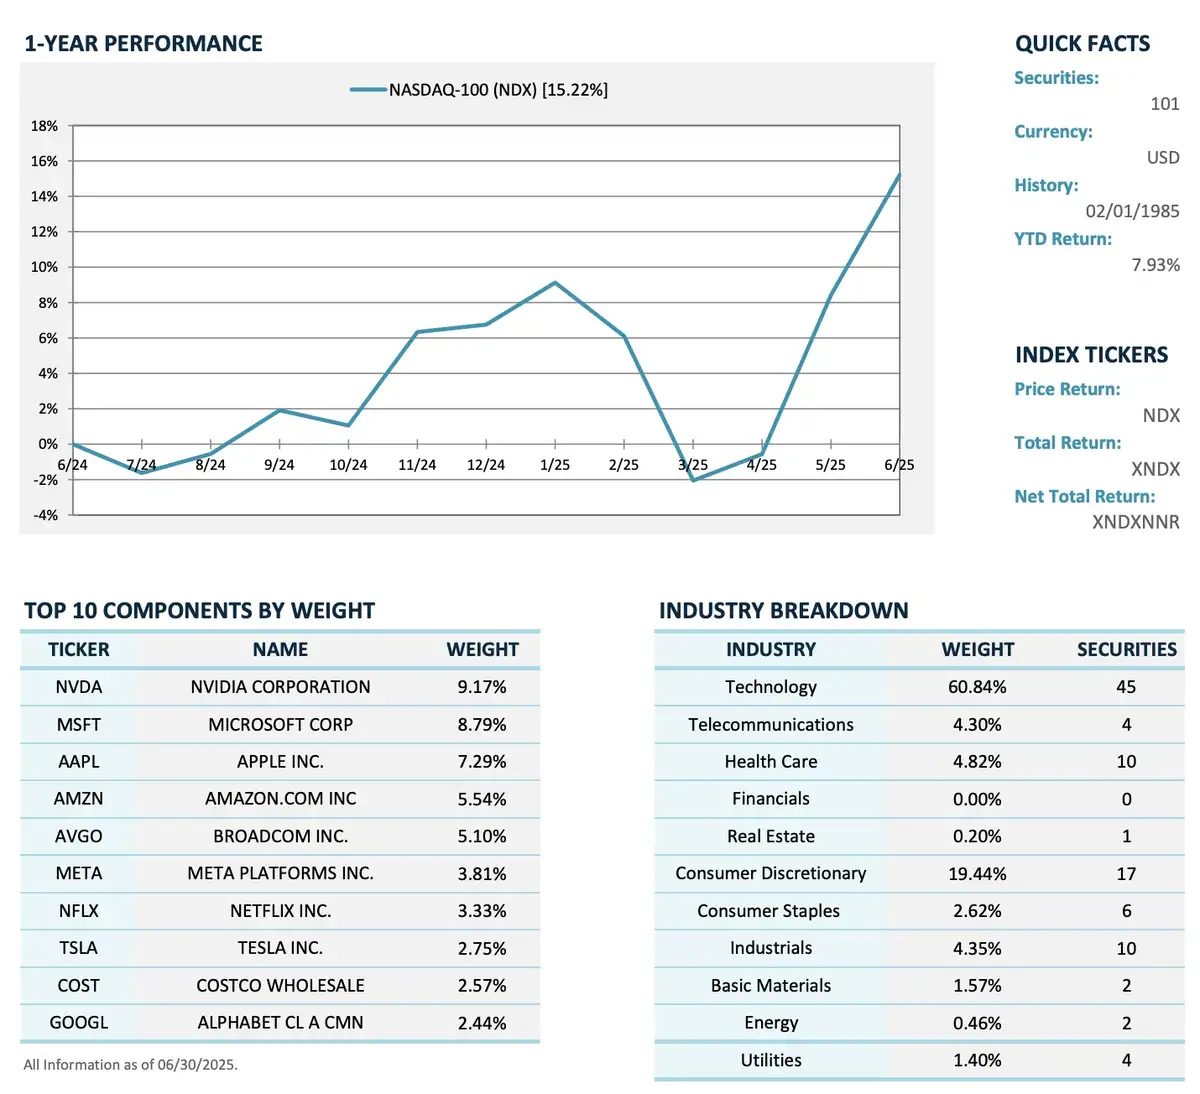
Task: Select Microsoft's weight '8.79%'
Action: pos(482,725)
